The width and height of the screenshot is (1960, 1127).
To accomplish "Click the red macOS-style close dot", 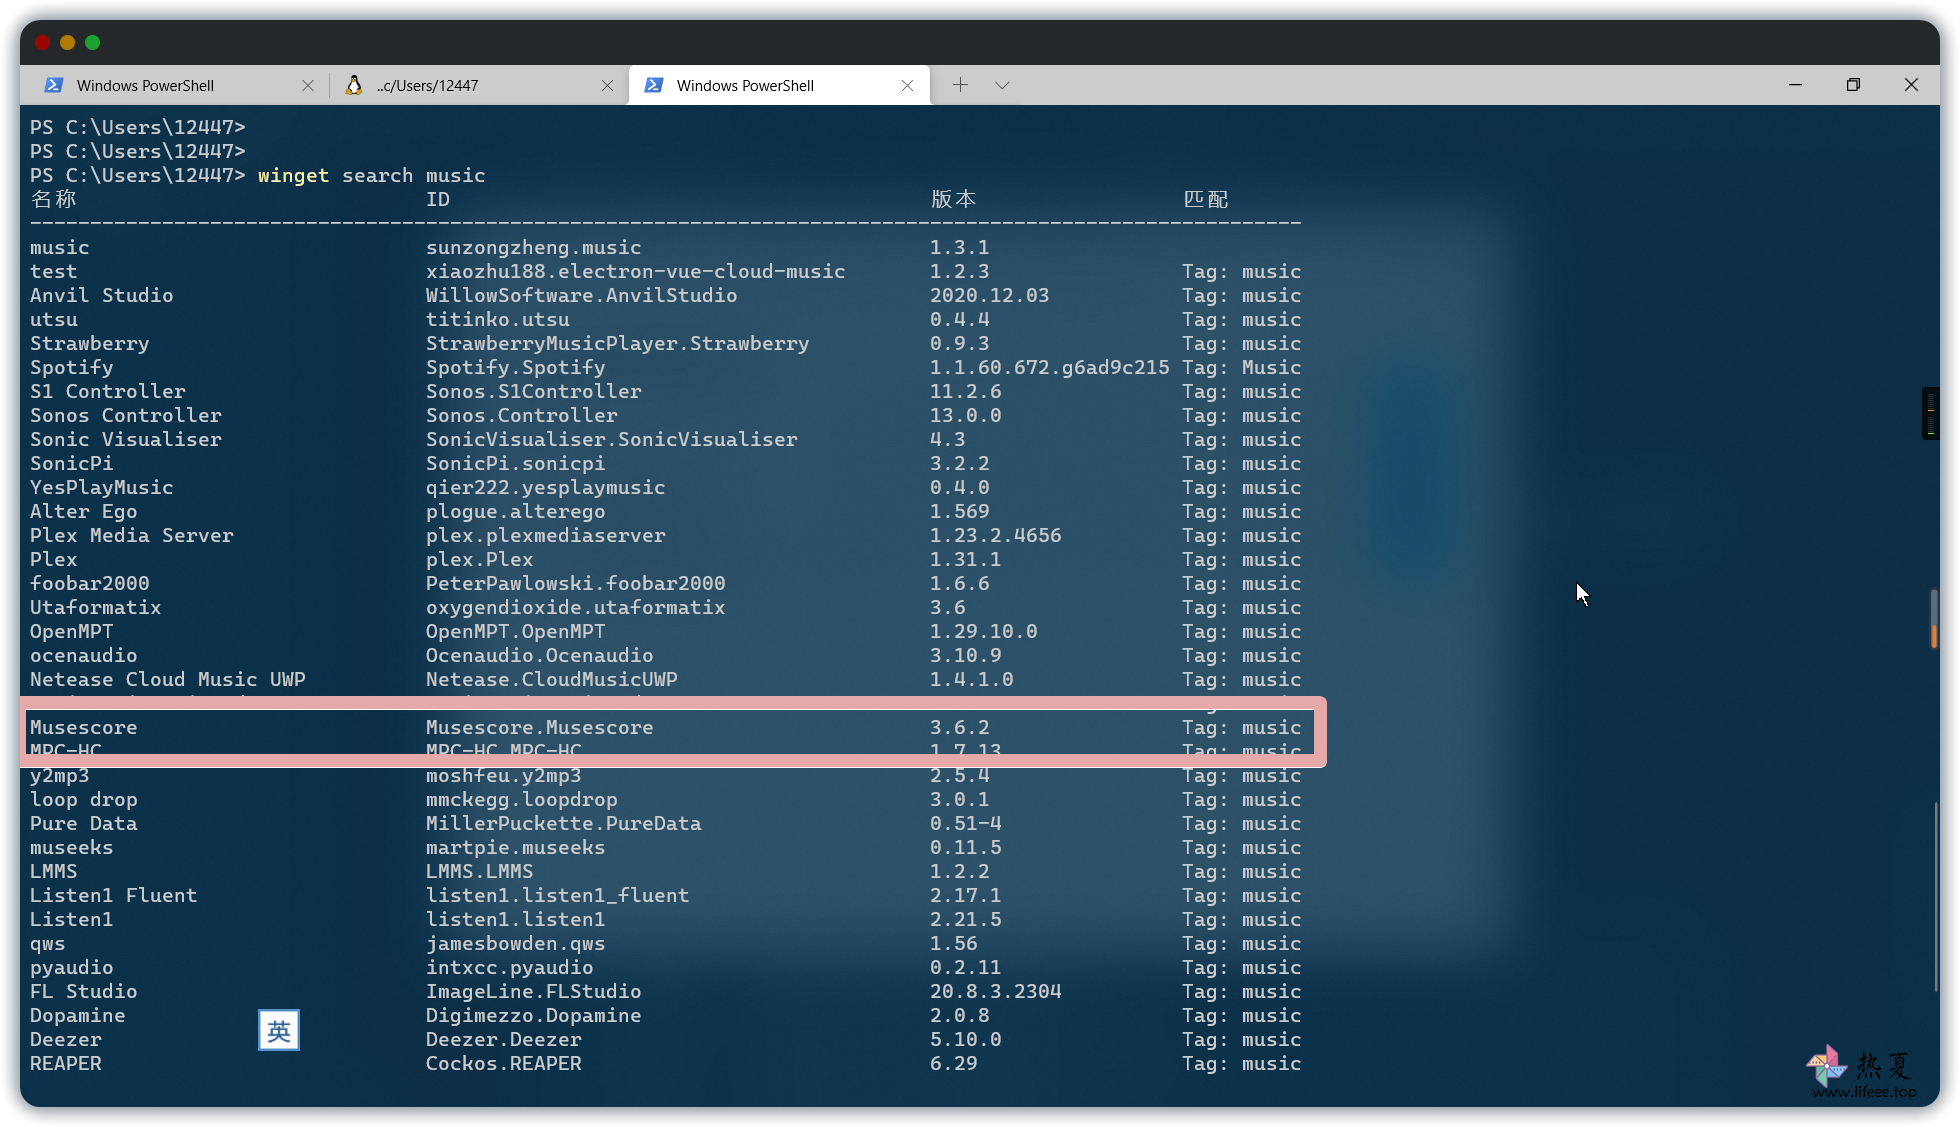I will click(x=42, y=43).
